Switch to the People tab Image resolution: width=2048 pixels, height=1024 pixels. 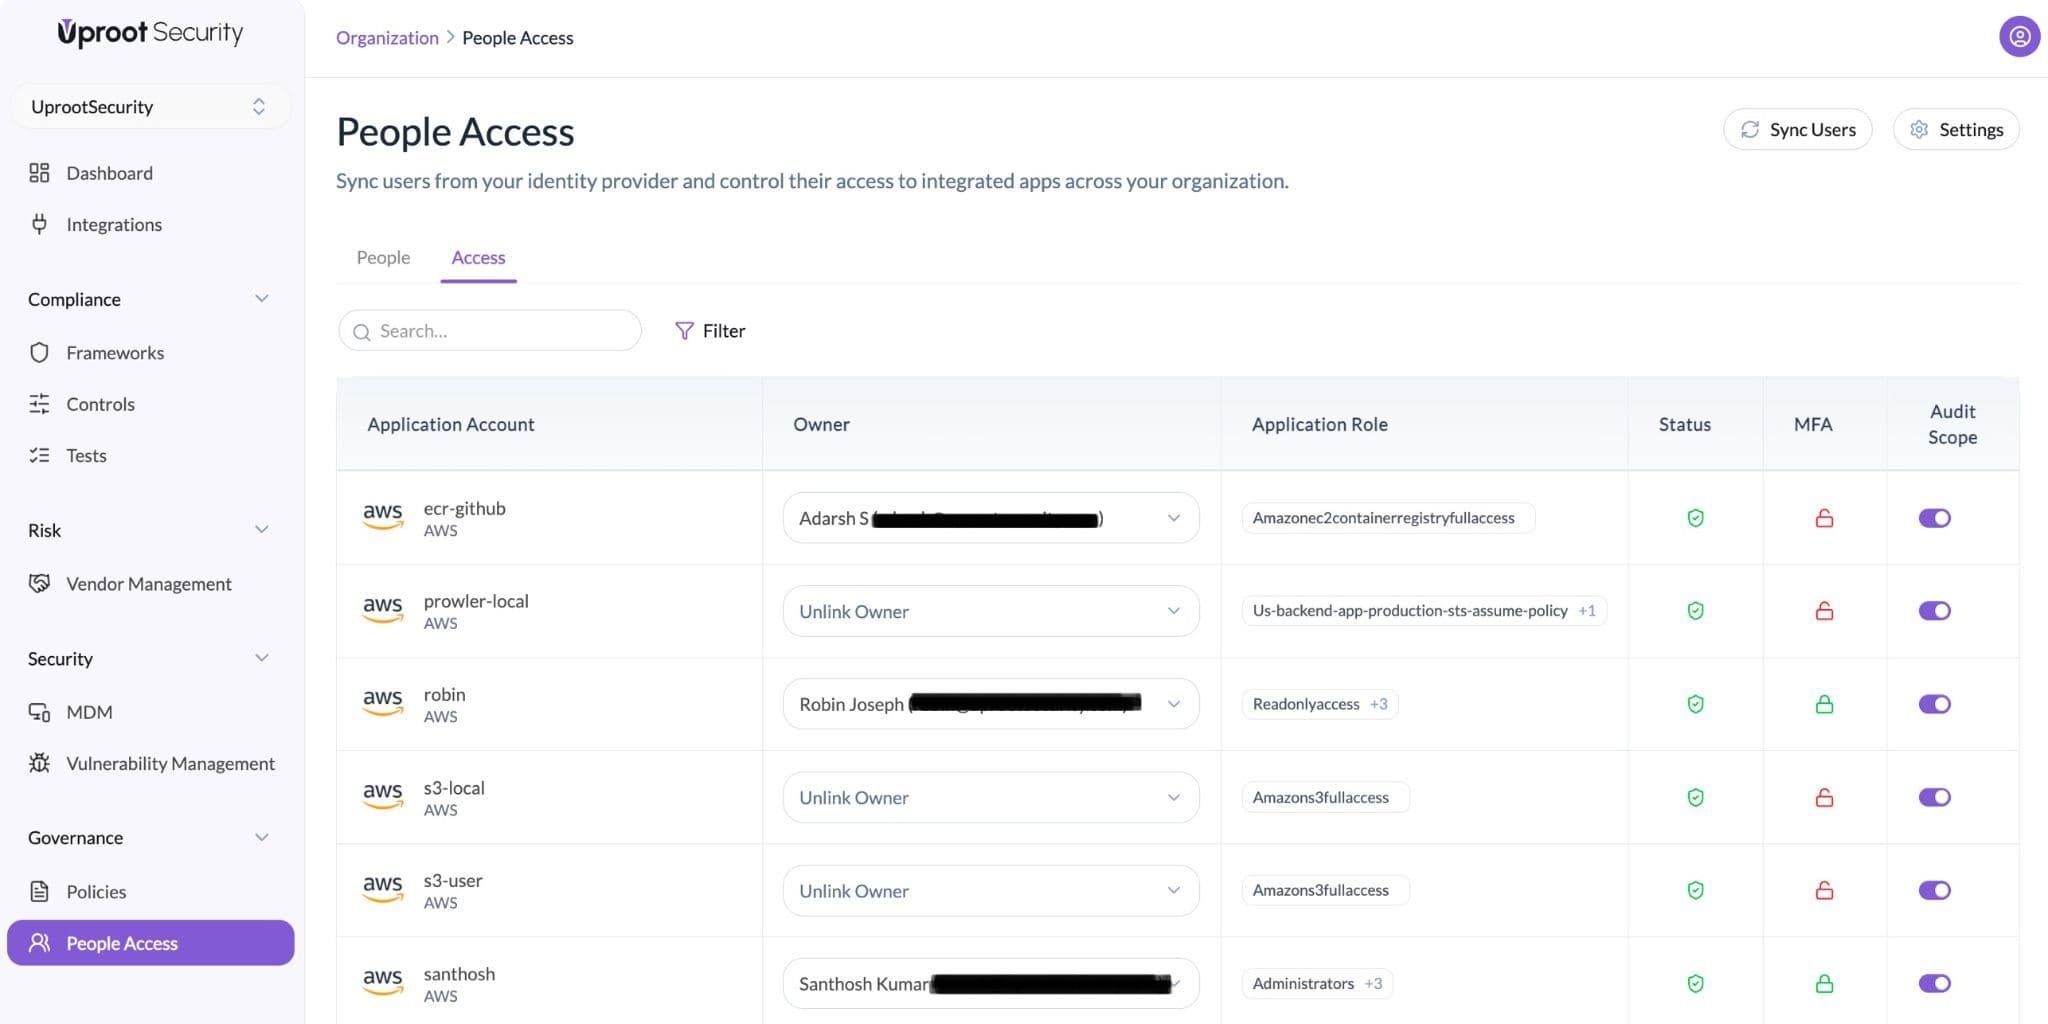pos(383,257)
